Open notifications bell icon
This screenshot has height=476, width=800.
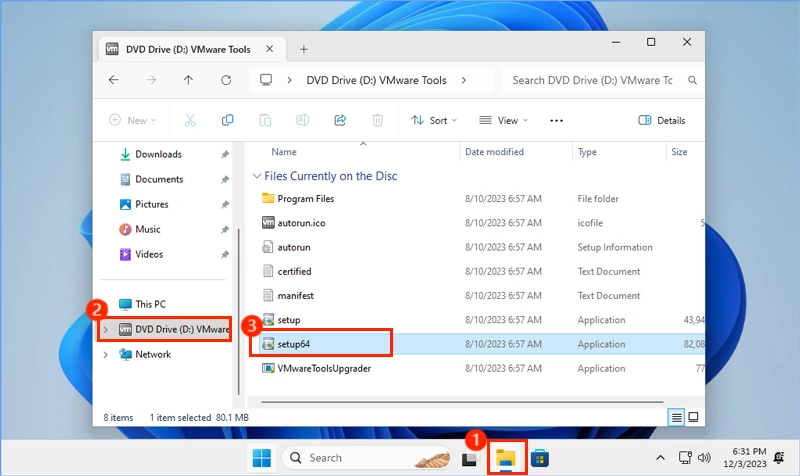click(779, 458)
